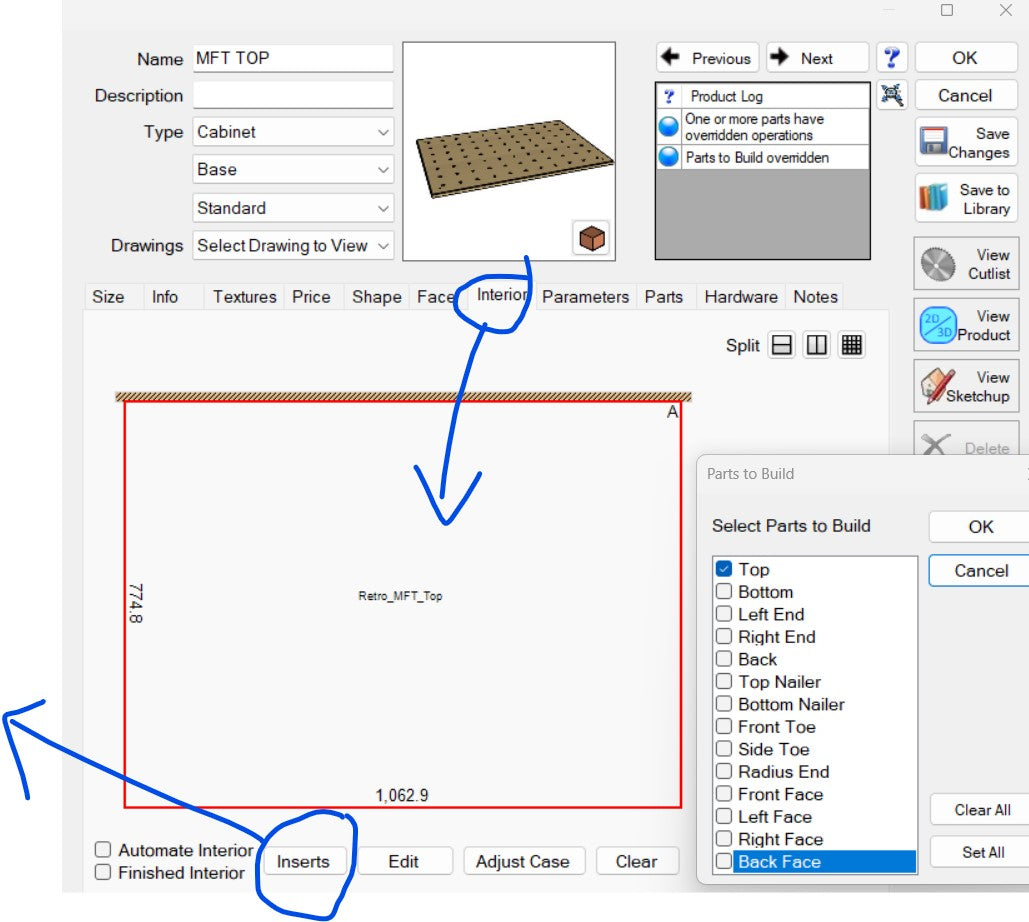Select the grid split icon
This screenshot has height=922, width=1029.
pos(851,345)
